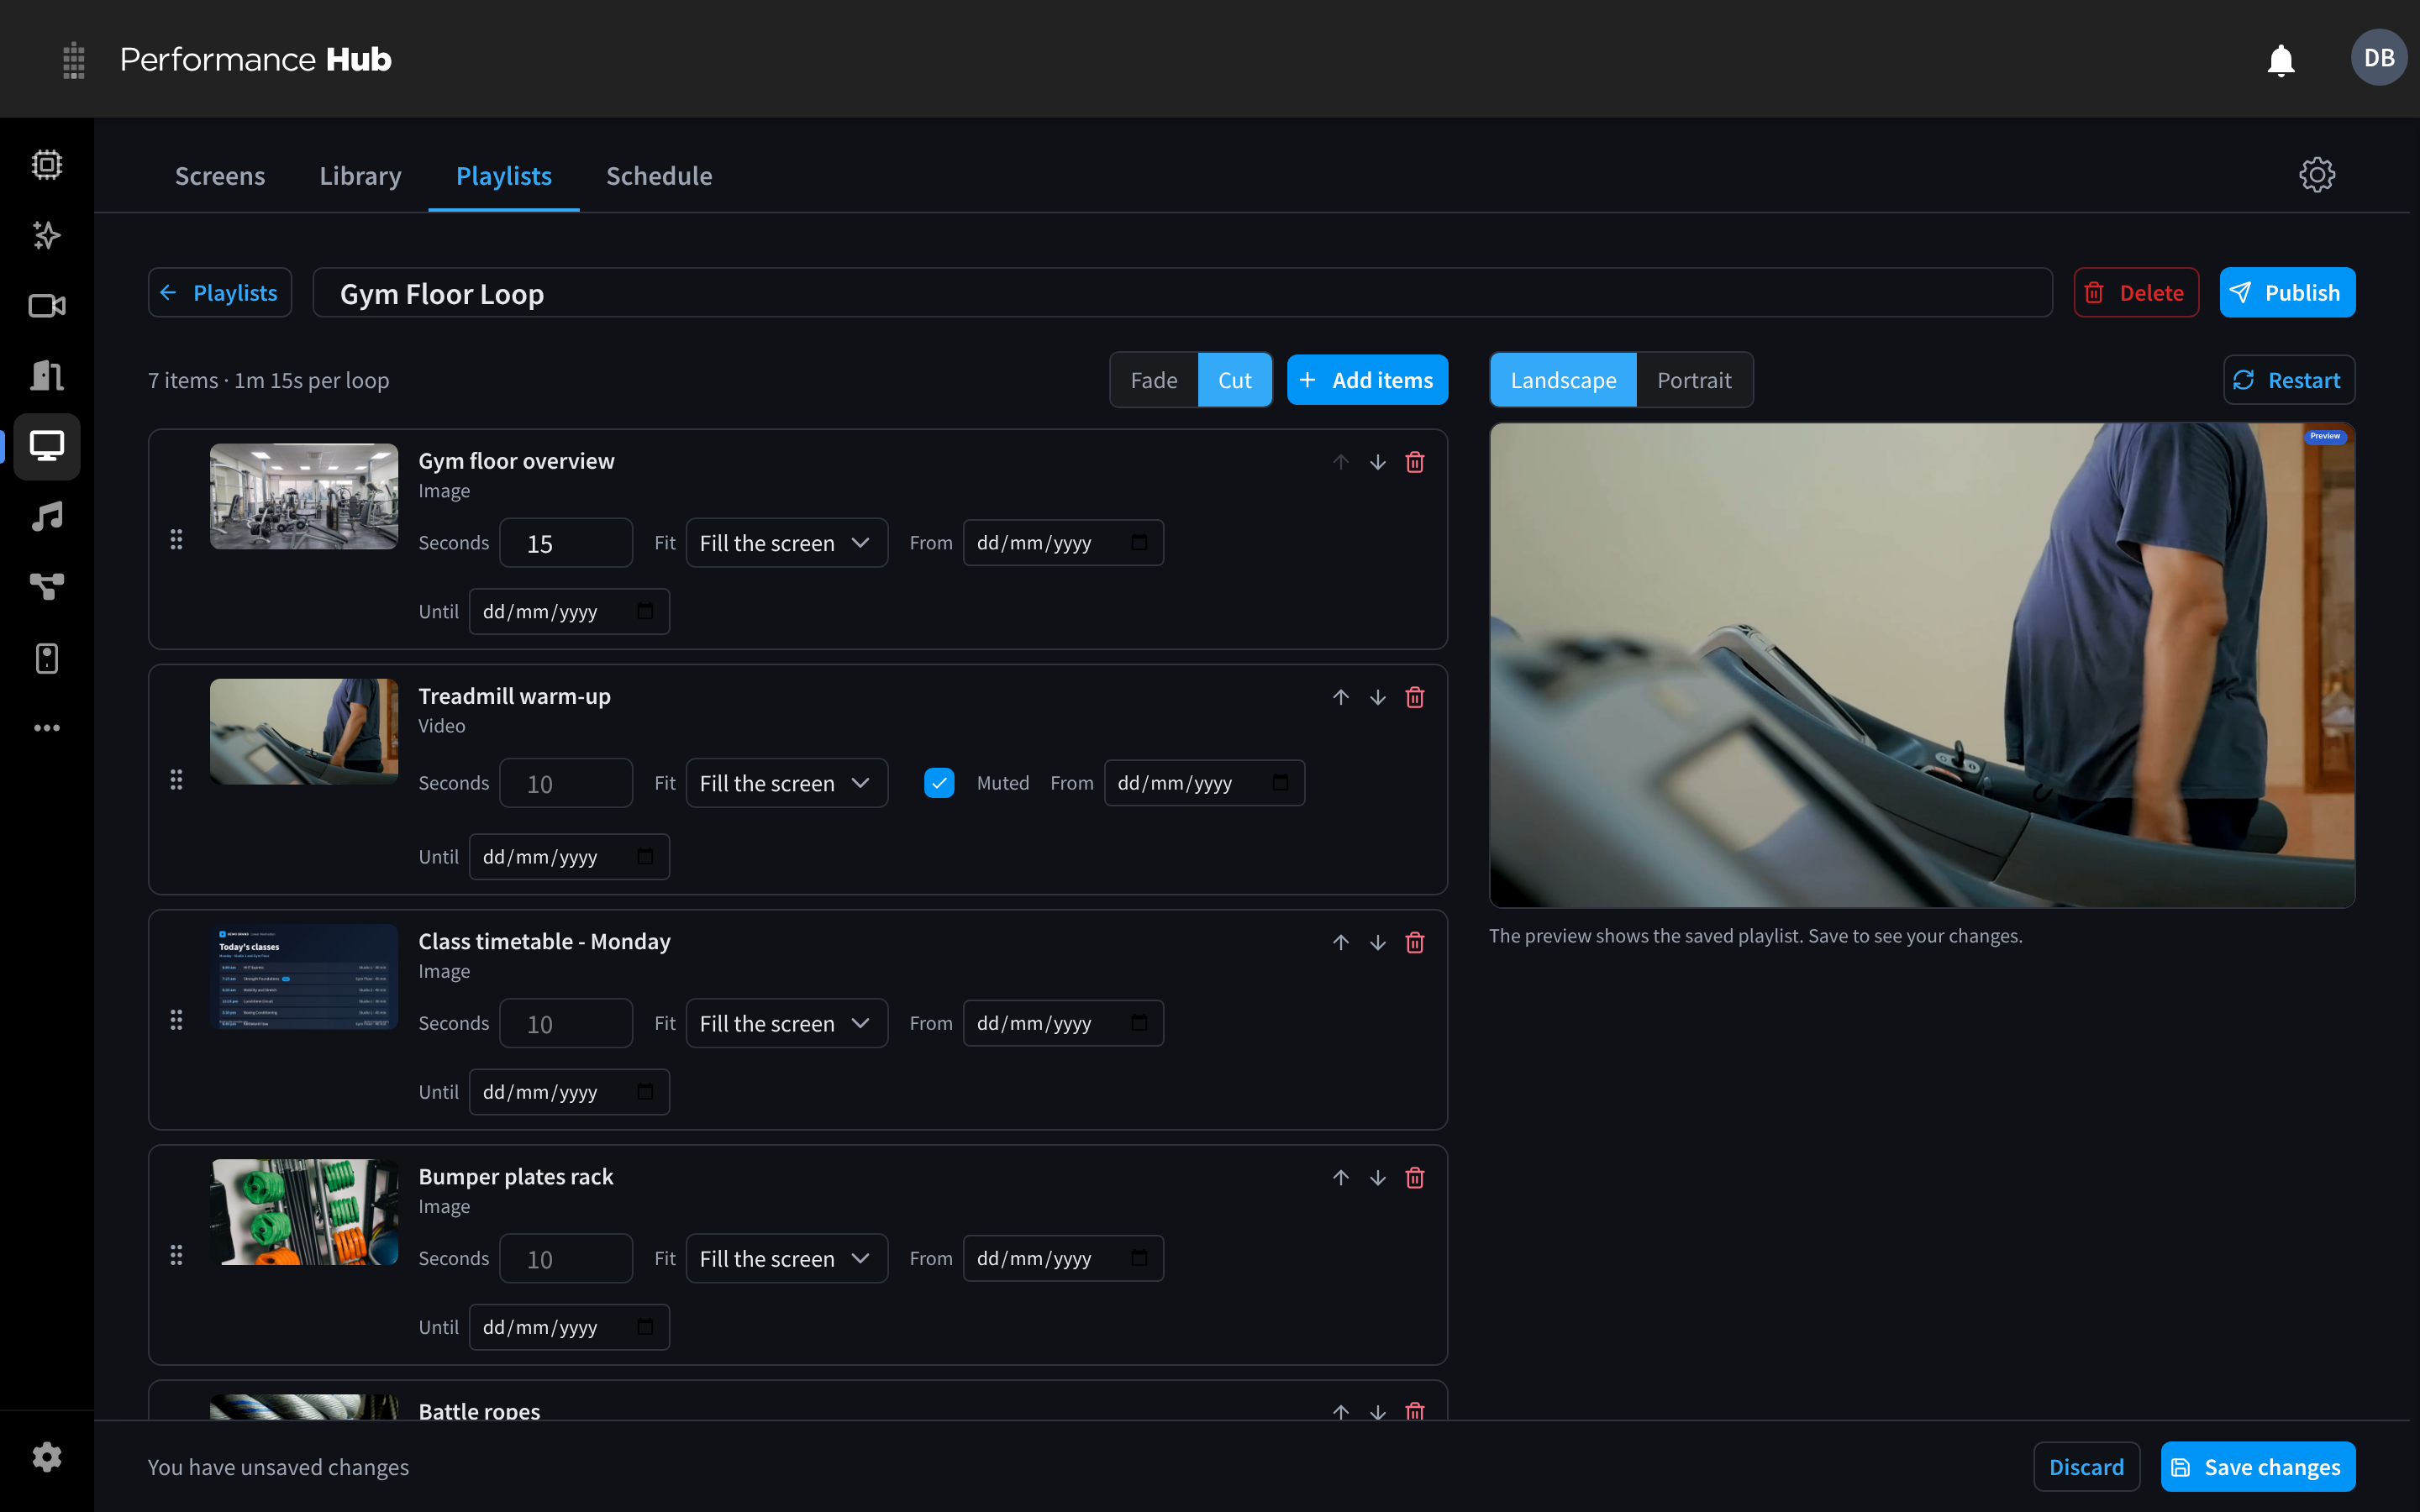This screenshot has height=1512, width=2420.
Task: Click Save changes
Action: (x=2257, y=1467)
